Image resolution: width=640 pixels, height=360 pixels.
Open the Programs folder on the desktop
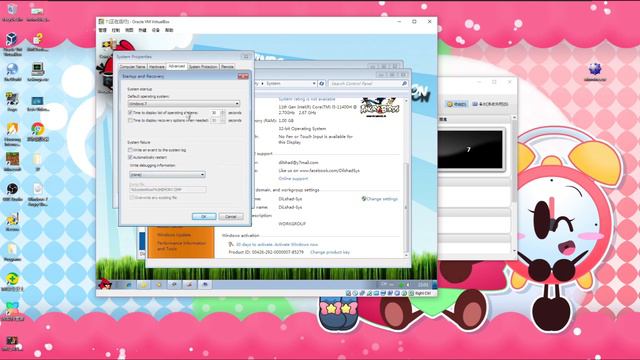(x=12, y=251)
